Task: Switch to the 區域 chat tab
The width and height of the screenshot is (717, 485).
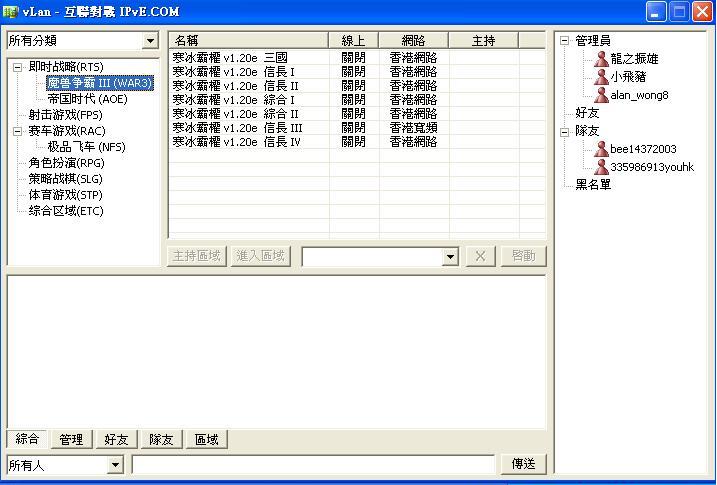Action: pyautogui.click(x=207, y=439)
